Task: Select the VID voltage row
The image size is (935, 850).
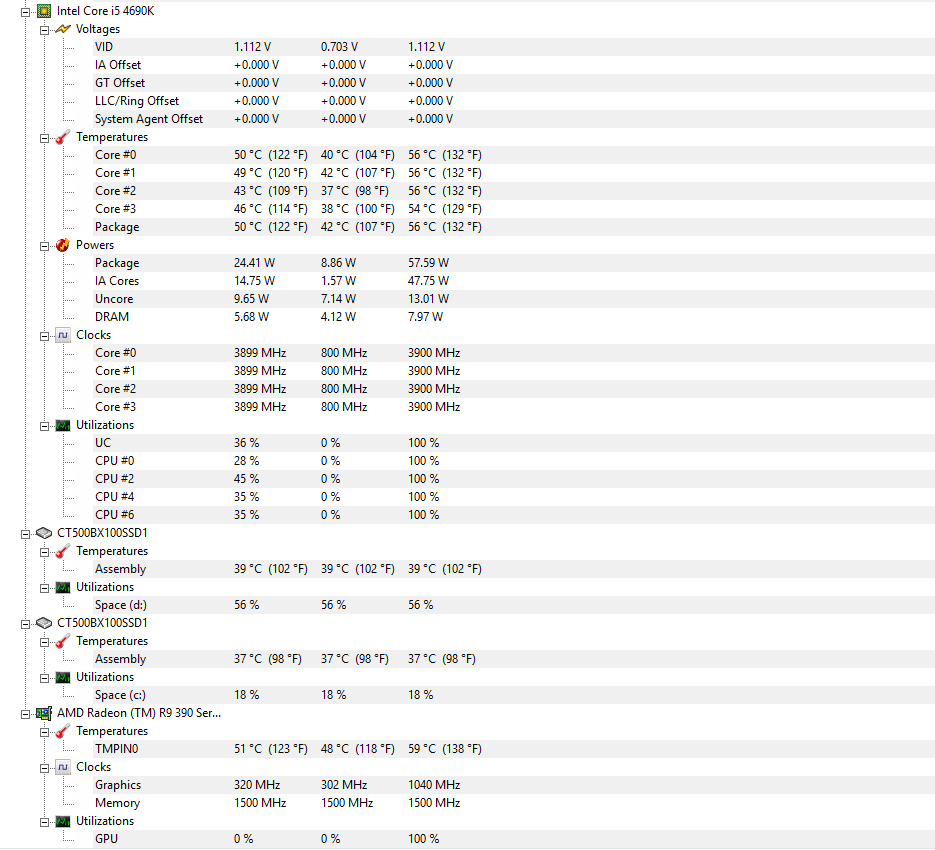Action: click(x=513, y=47)
